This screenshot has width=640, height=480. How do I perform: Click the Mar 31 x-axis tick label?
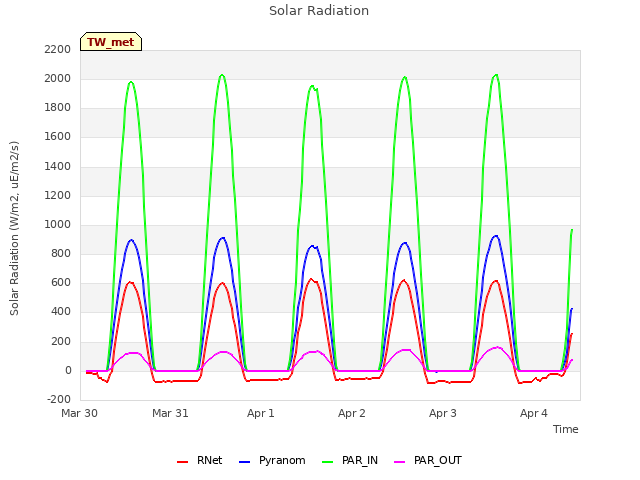tap(170, 413)
